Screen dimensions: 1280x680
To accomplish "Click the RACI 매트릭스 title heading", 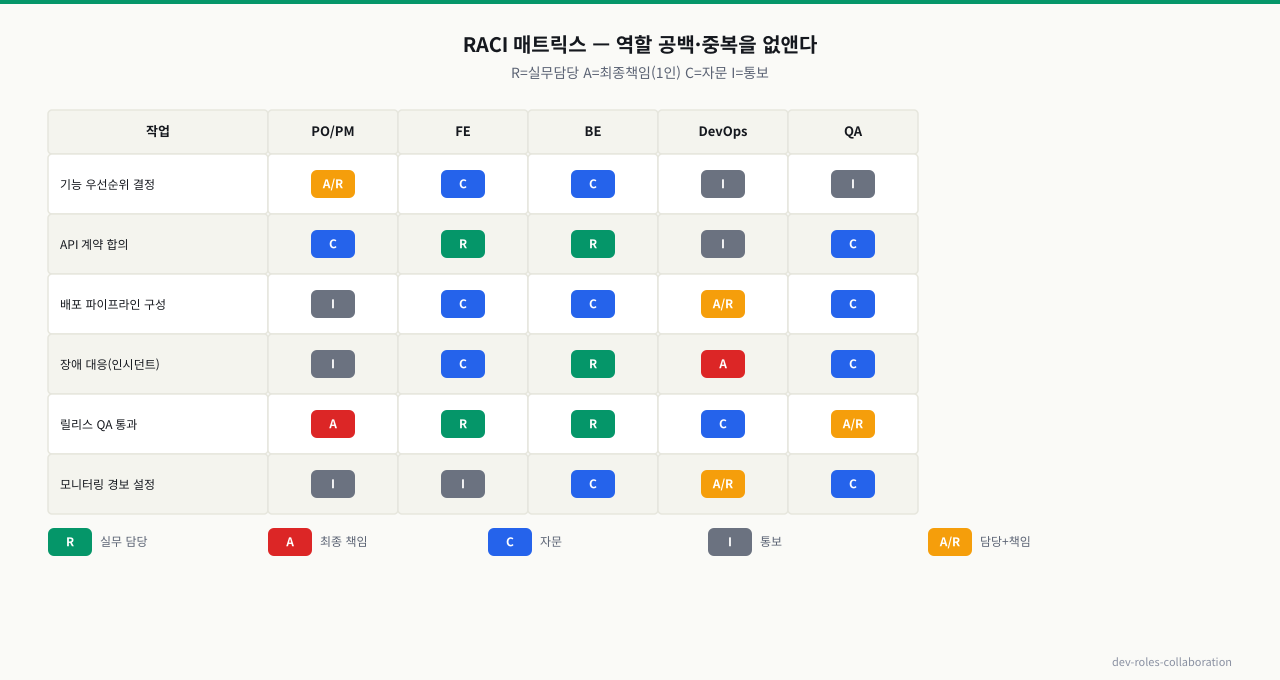I will click(640, 45).
